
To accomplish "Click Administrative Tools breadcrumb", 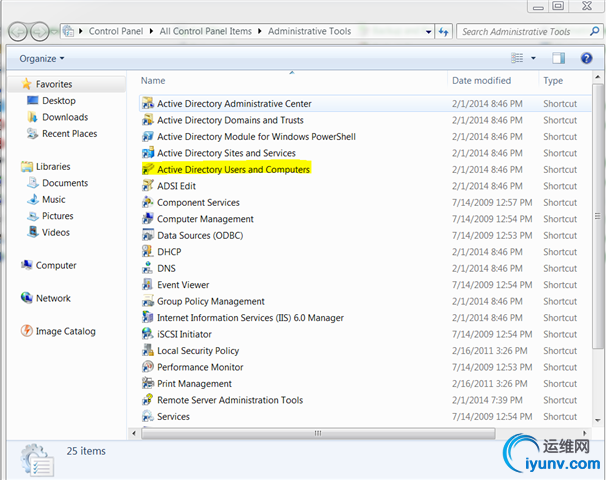I will click(310, 31).
